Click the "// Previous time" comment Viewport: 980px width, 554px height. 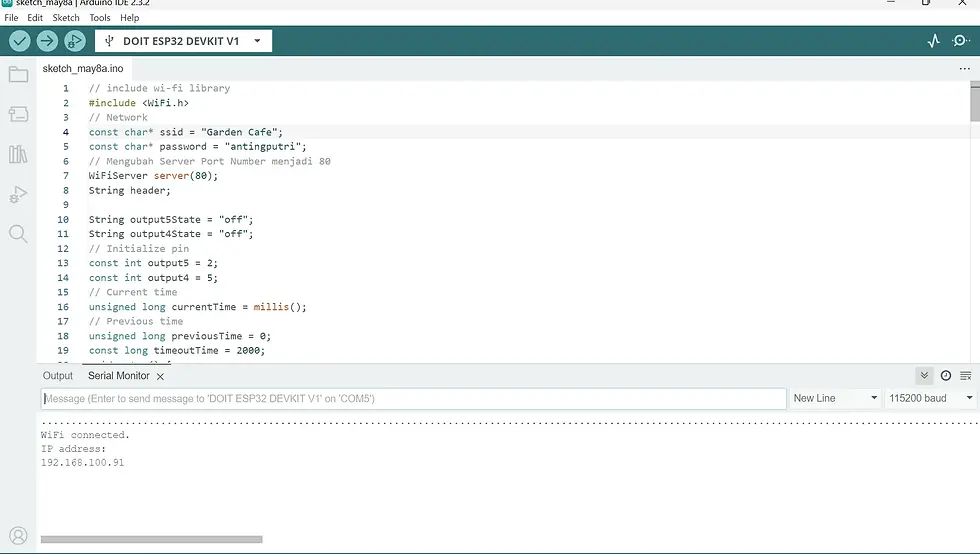[x=136, y=321]
